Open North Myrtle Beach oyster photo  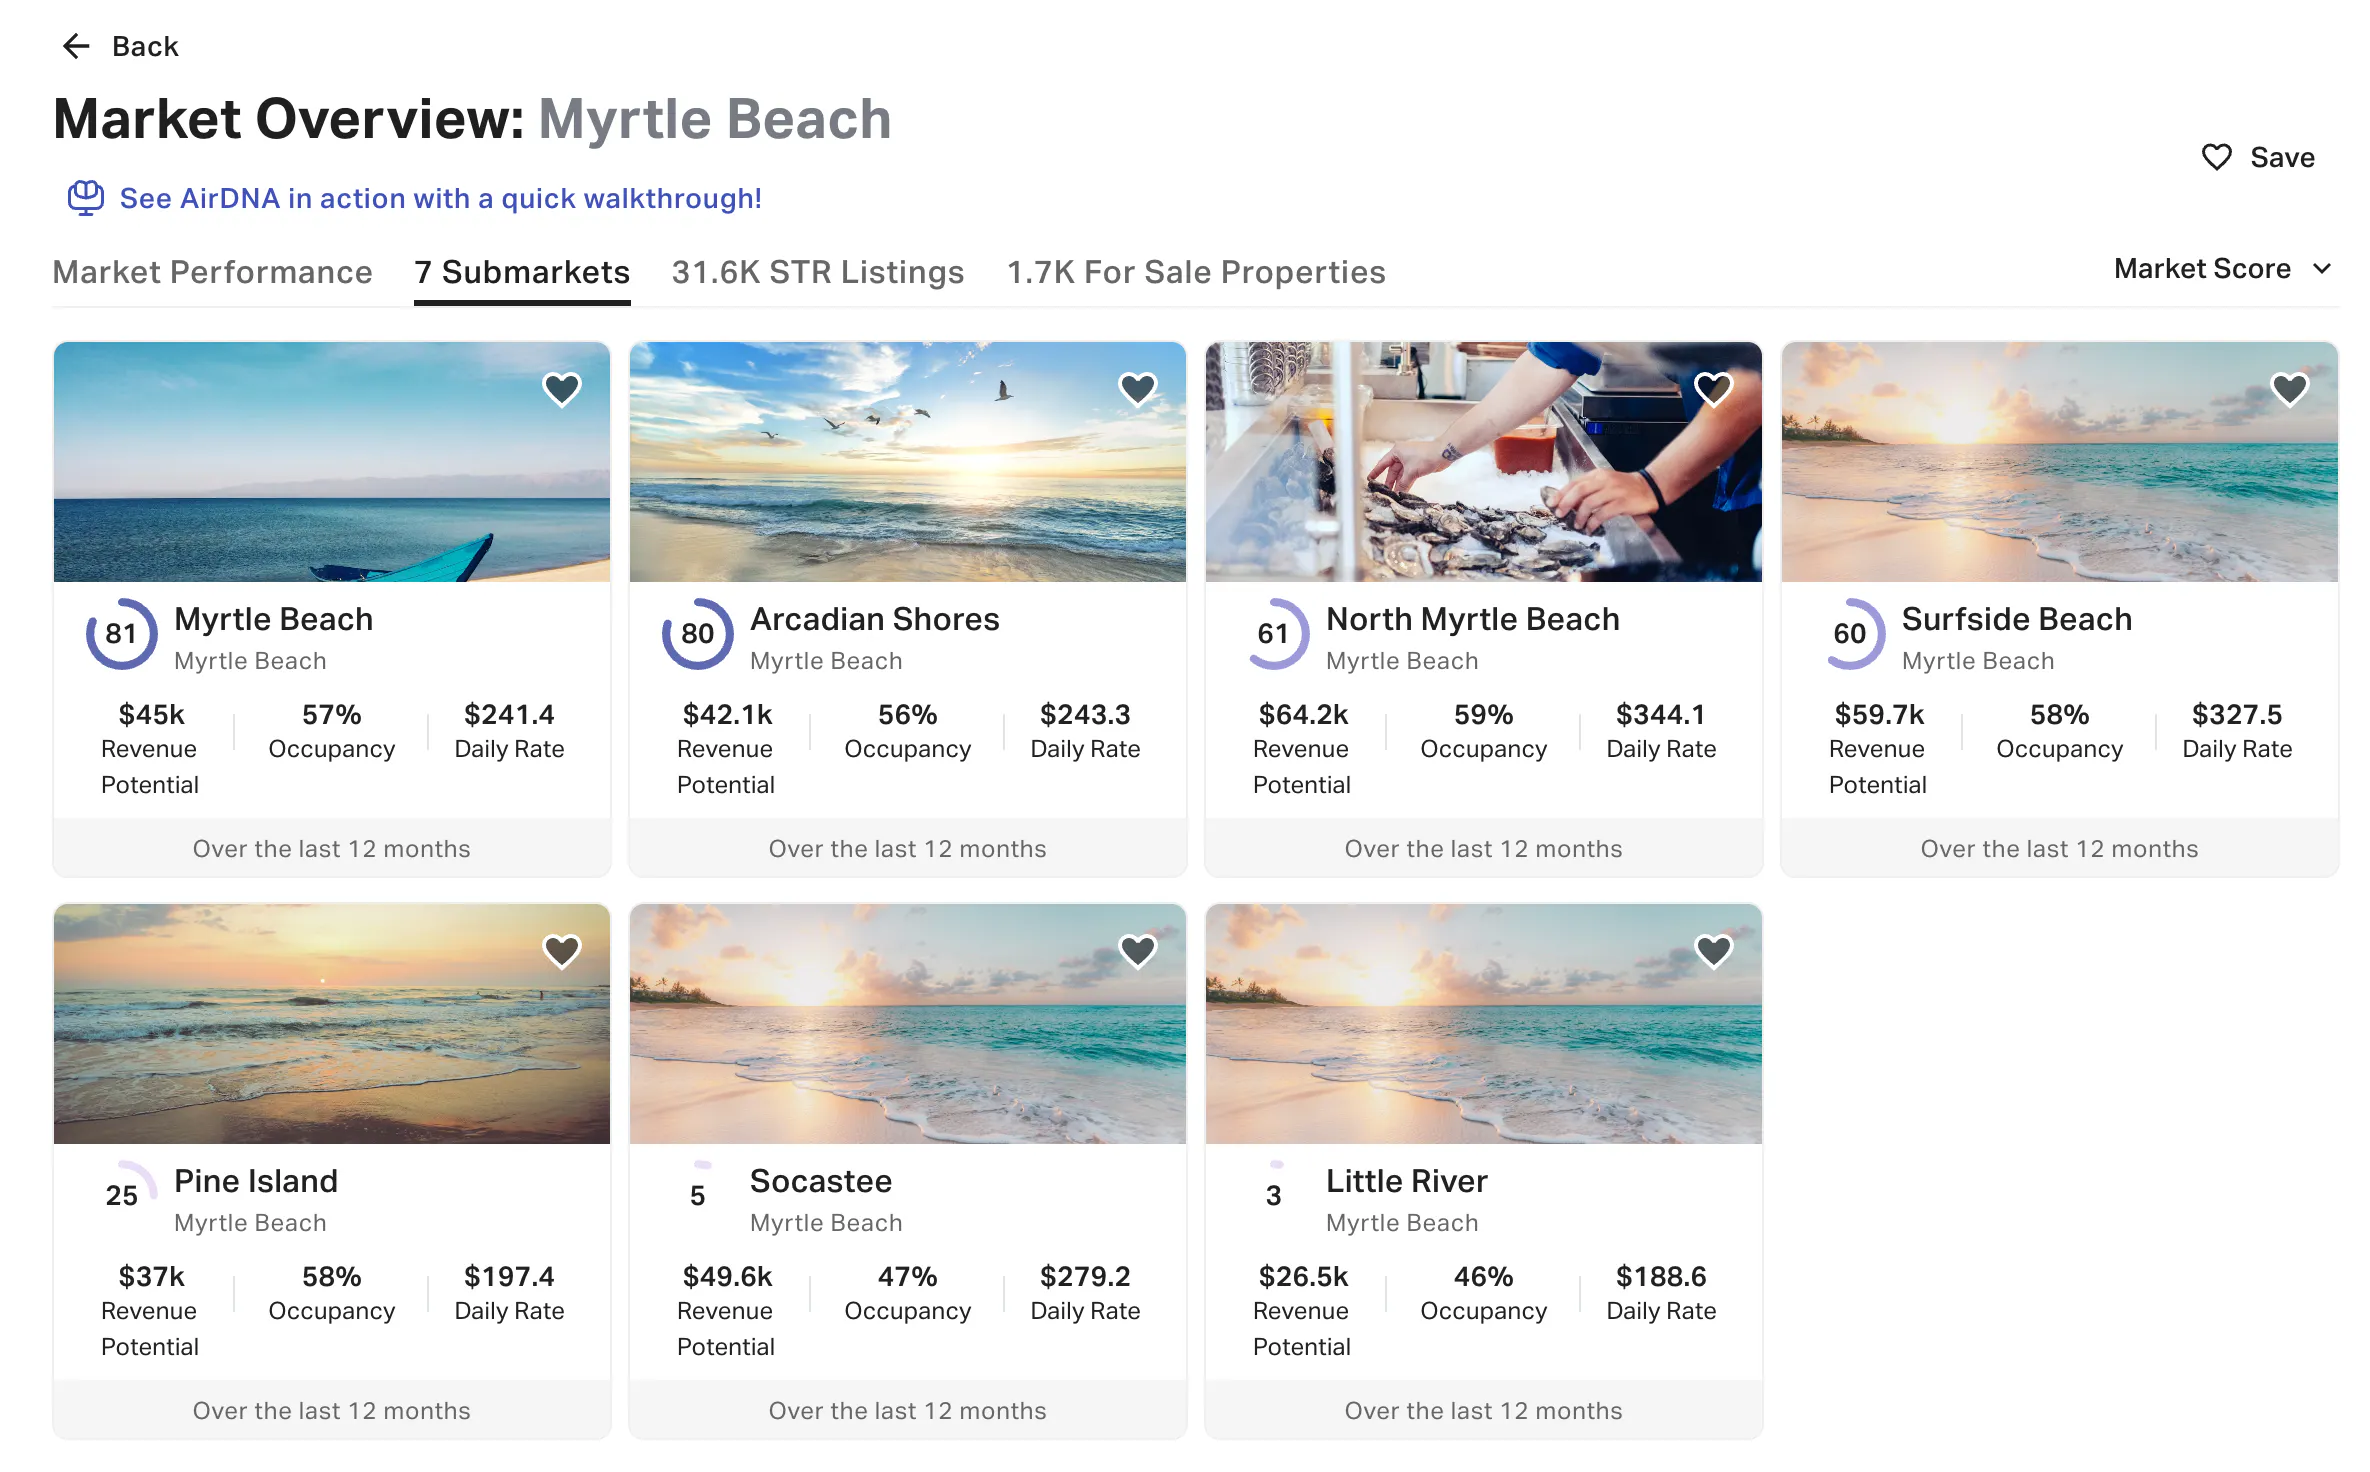pos(1484,462)
